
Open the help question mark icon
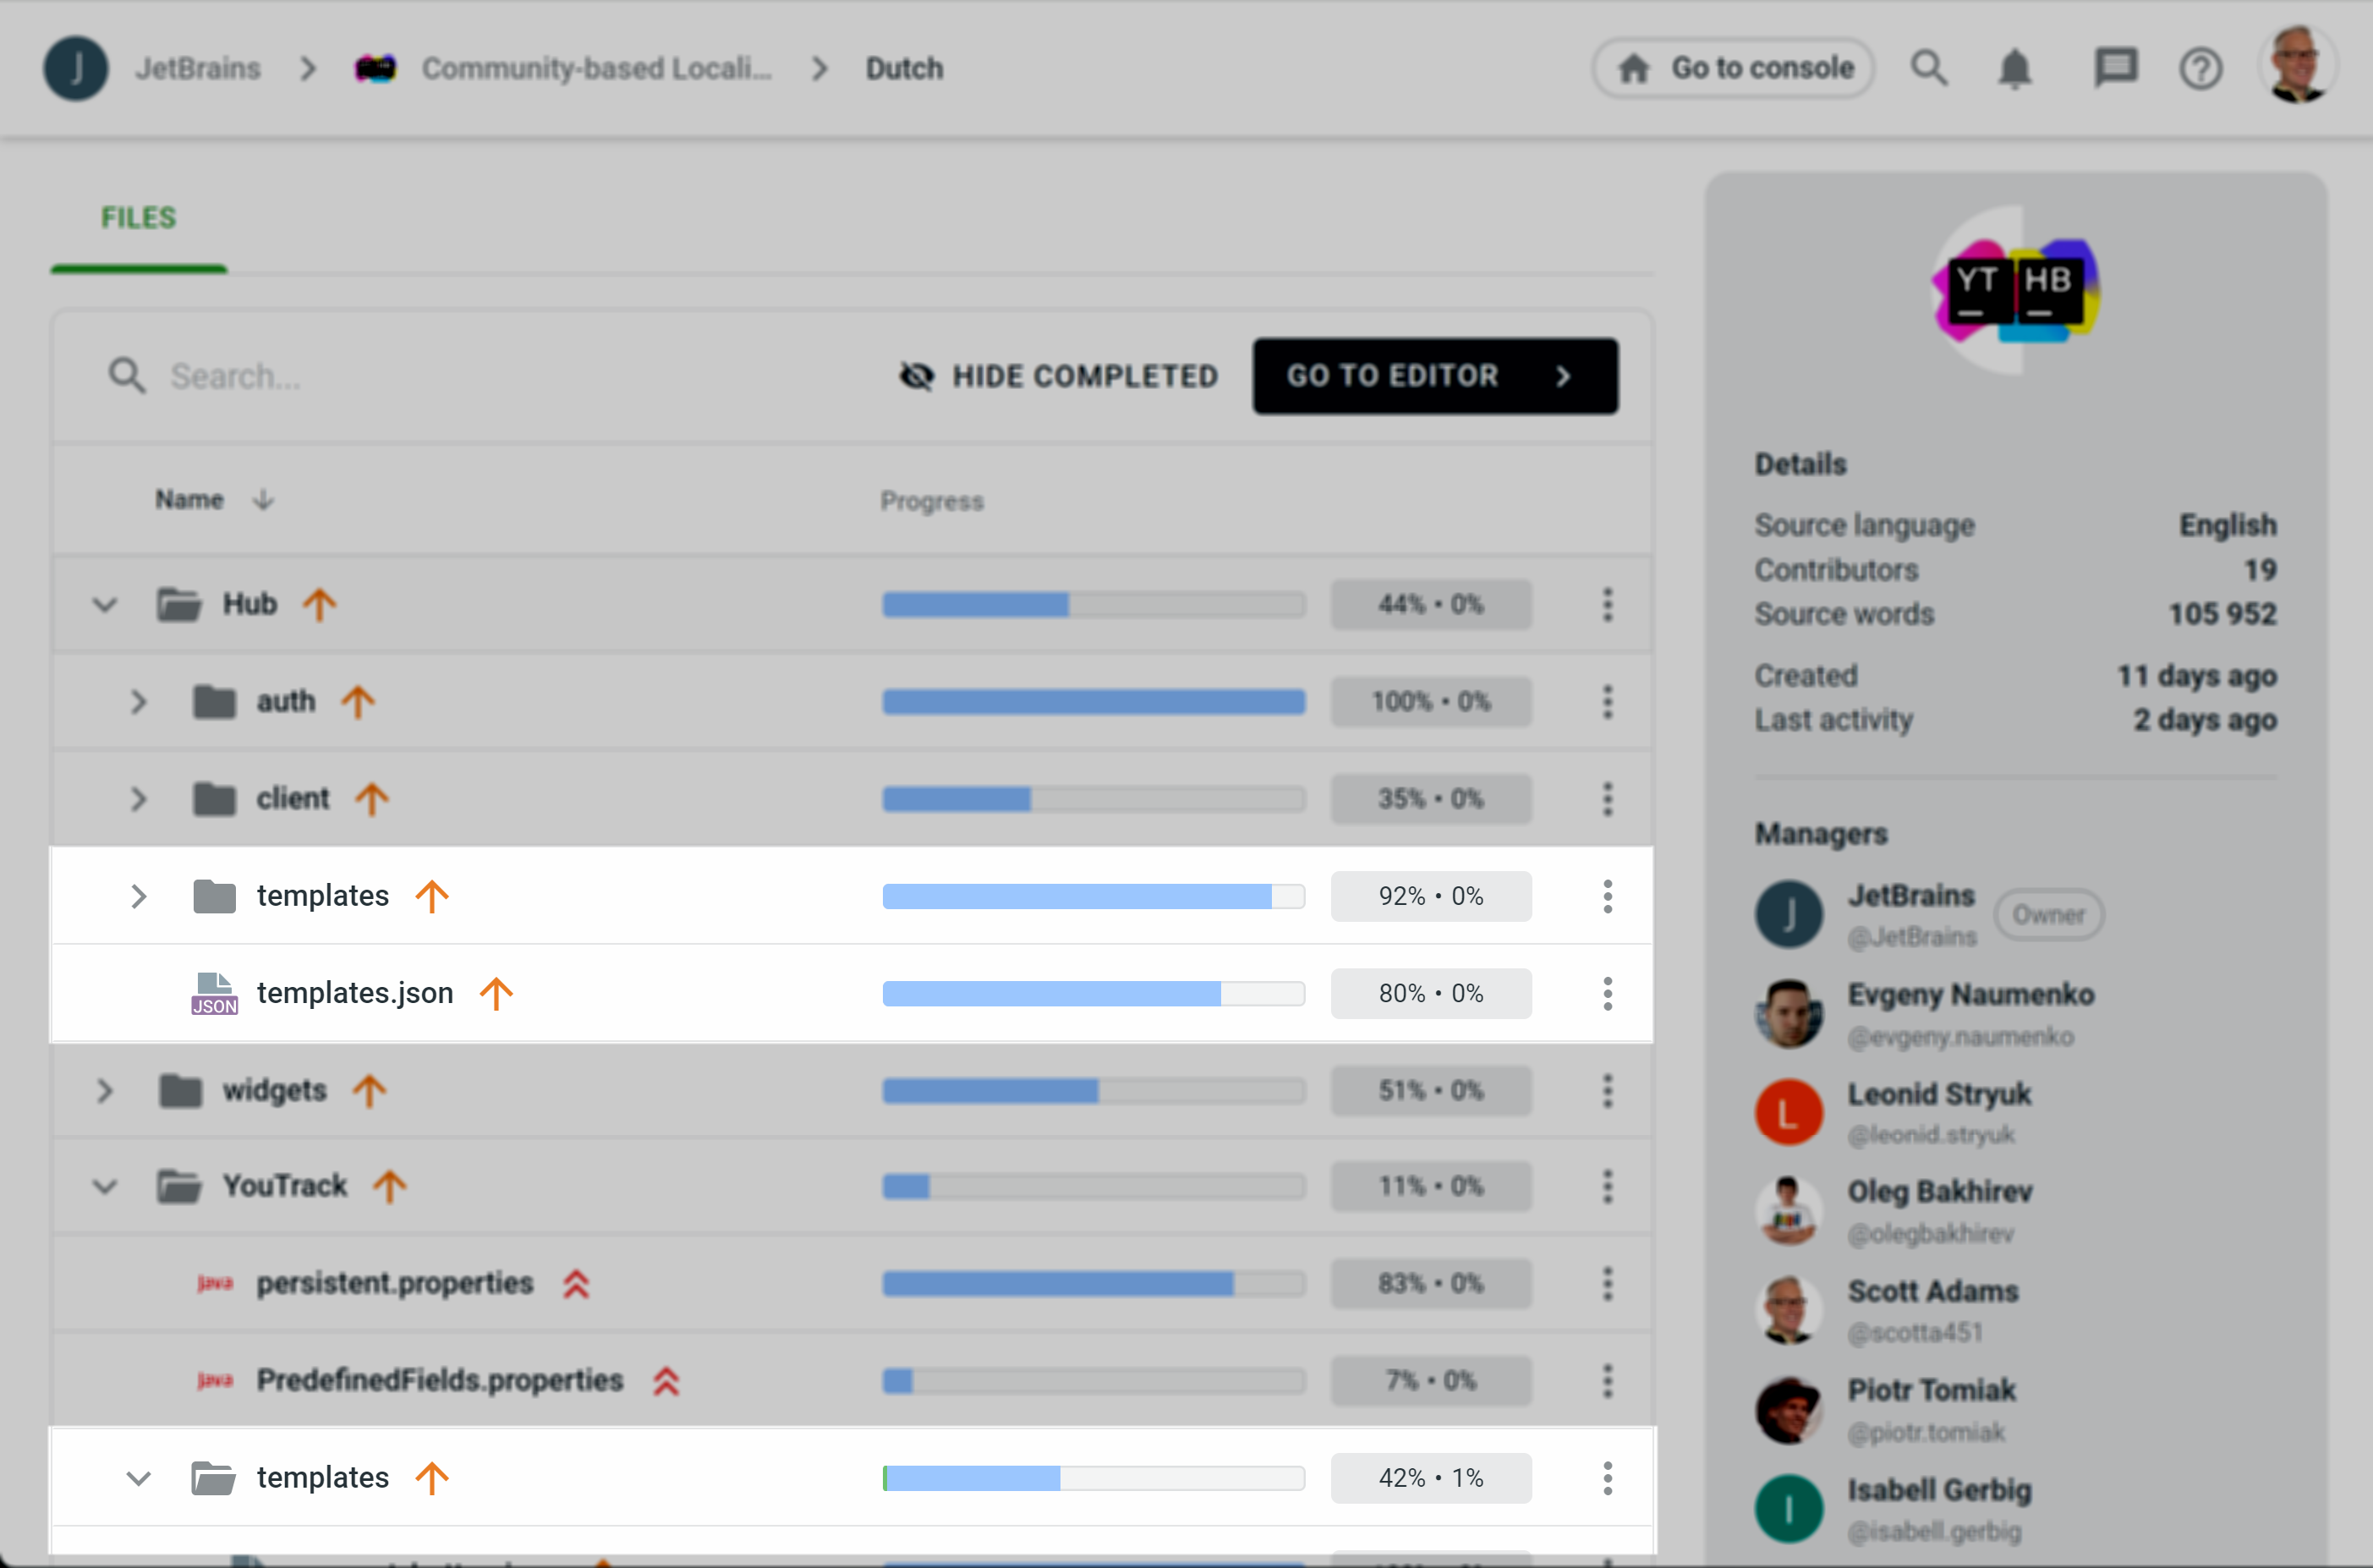coord(2200,68)
